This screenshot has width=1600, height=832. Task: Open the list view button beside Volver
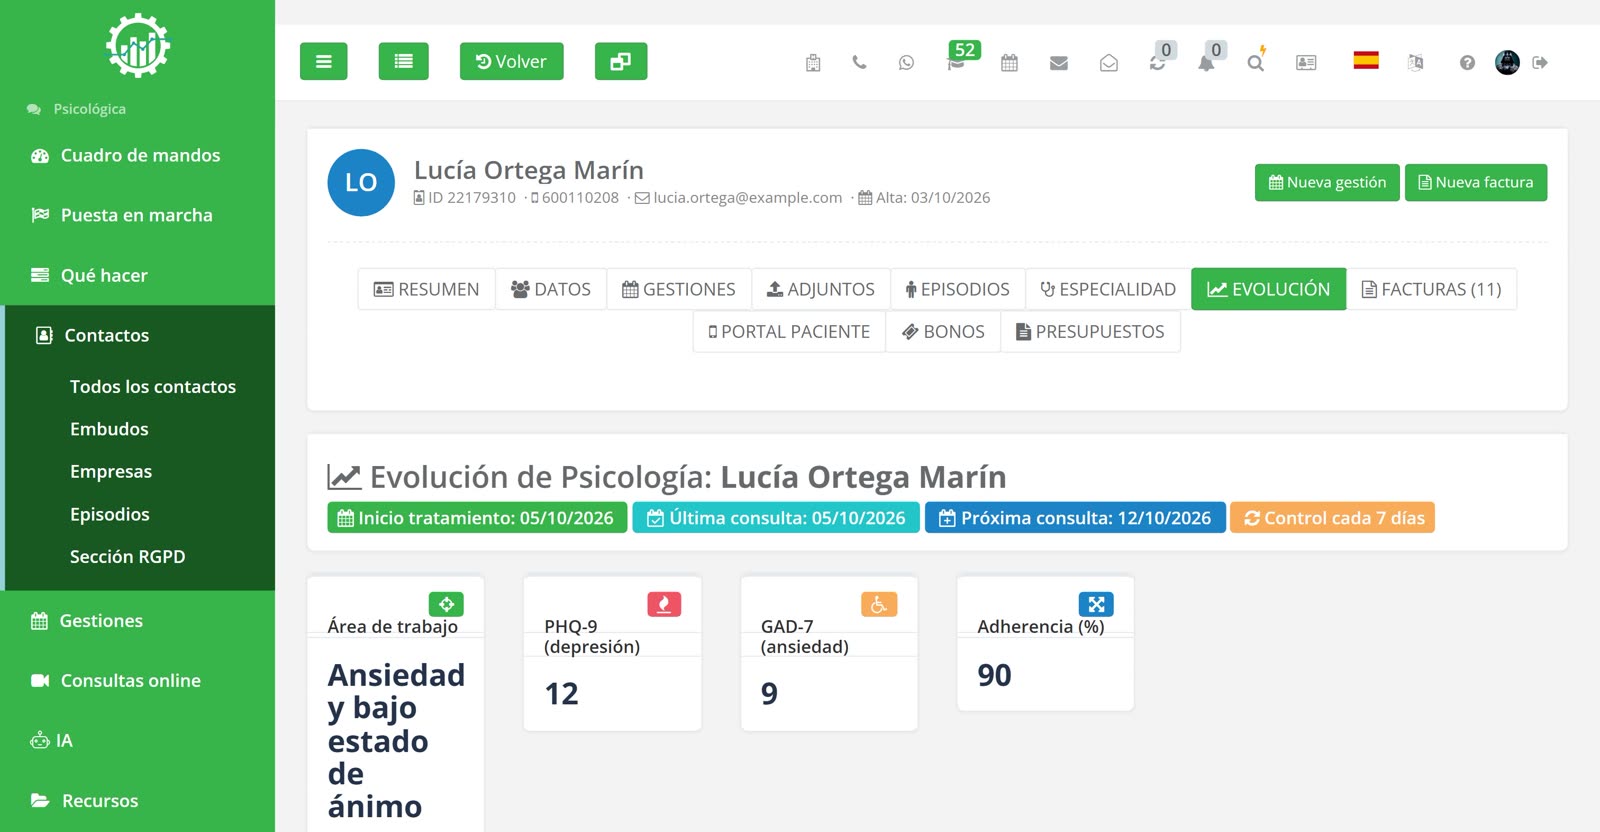point(403,61)
